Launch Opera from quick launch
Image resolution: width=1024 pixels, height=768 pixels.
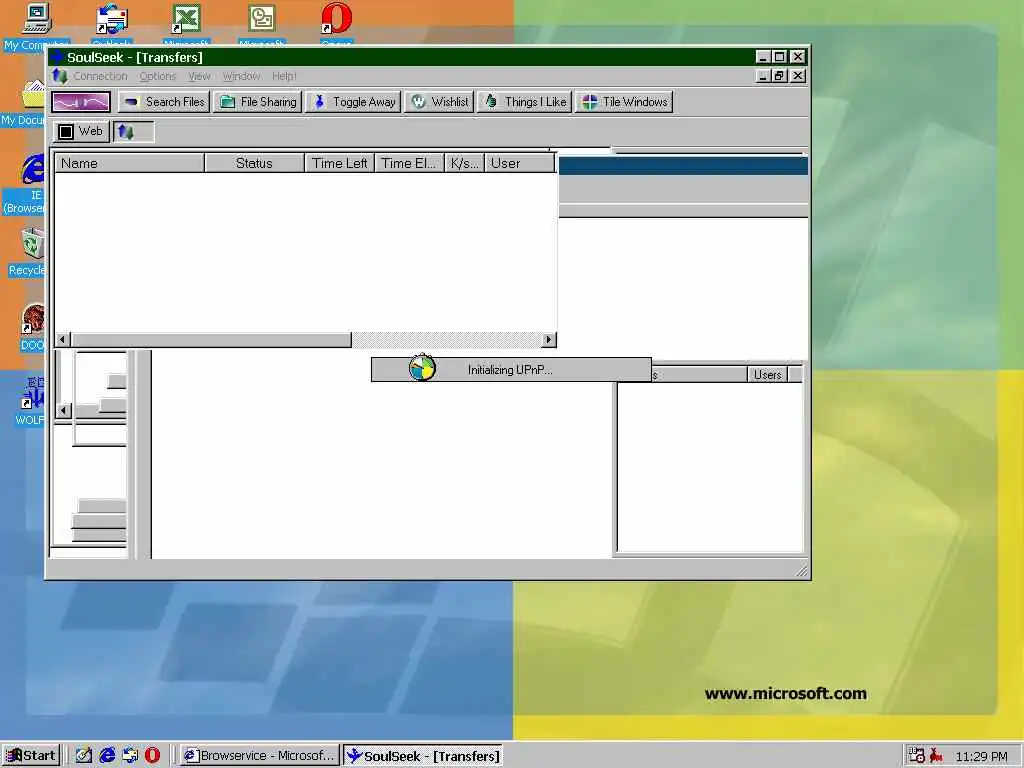point(152,756)
